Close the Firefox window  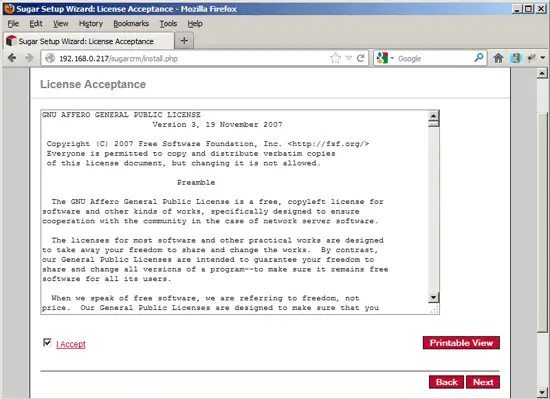541,9
